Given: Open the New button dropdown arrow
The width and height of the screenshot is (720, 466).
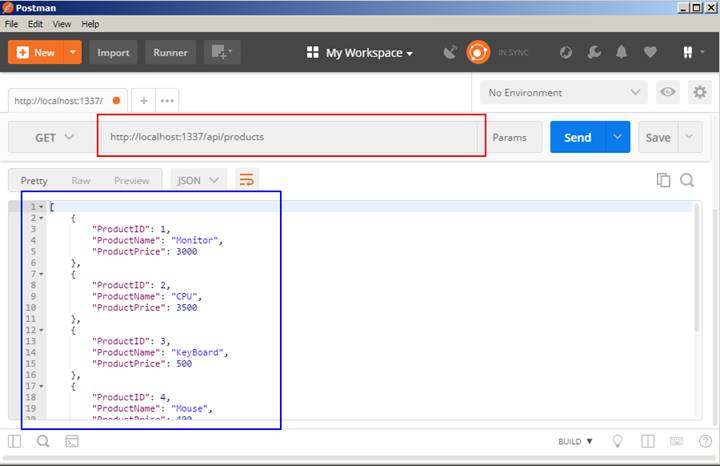Looking at the screenshot, I should [x=73, y=52].
